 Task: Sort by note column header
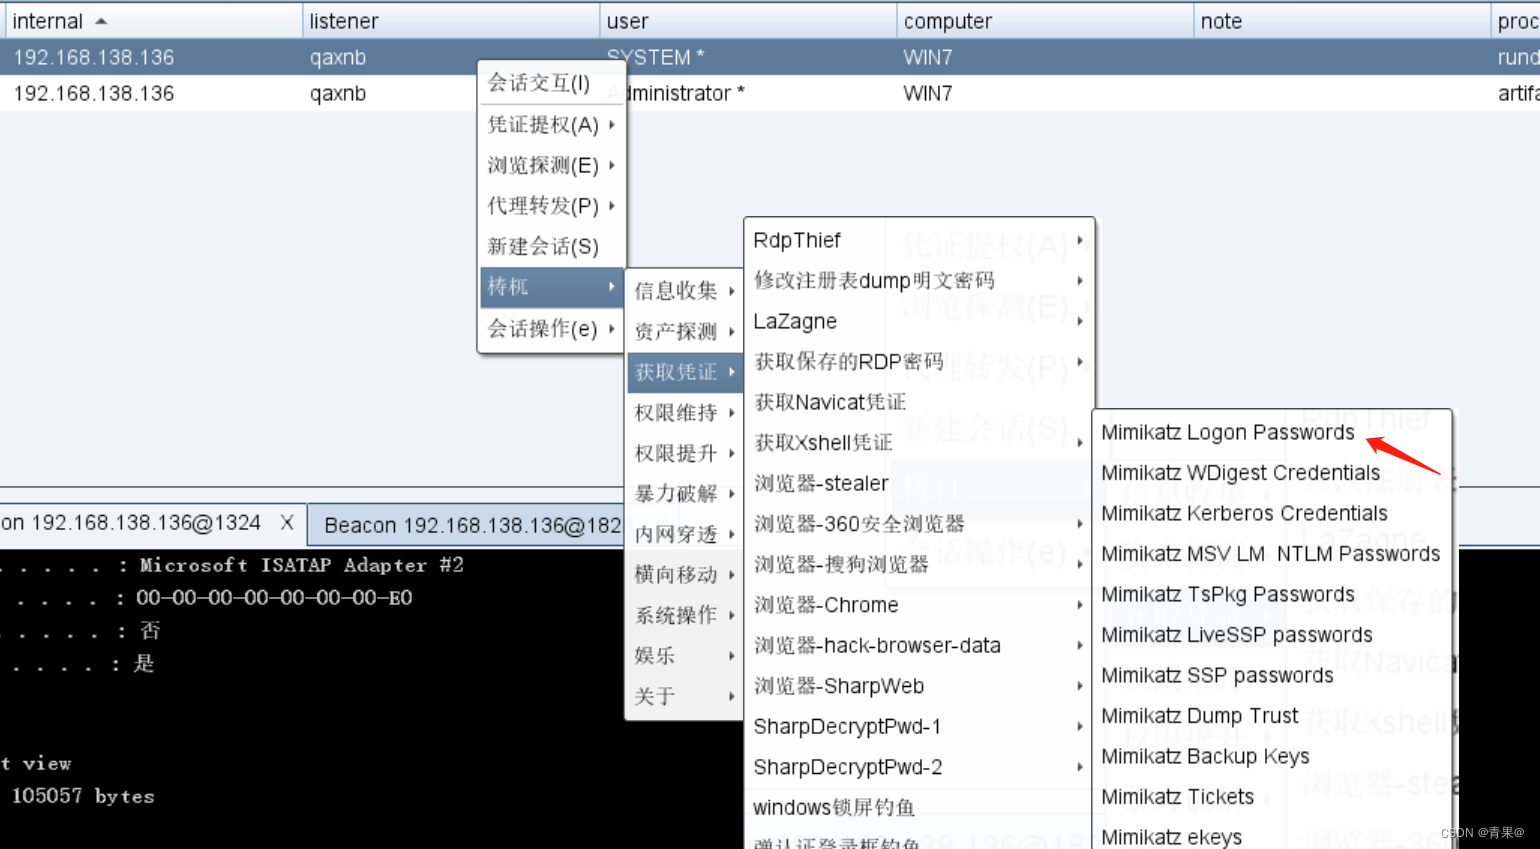1341,21
